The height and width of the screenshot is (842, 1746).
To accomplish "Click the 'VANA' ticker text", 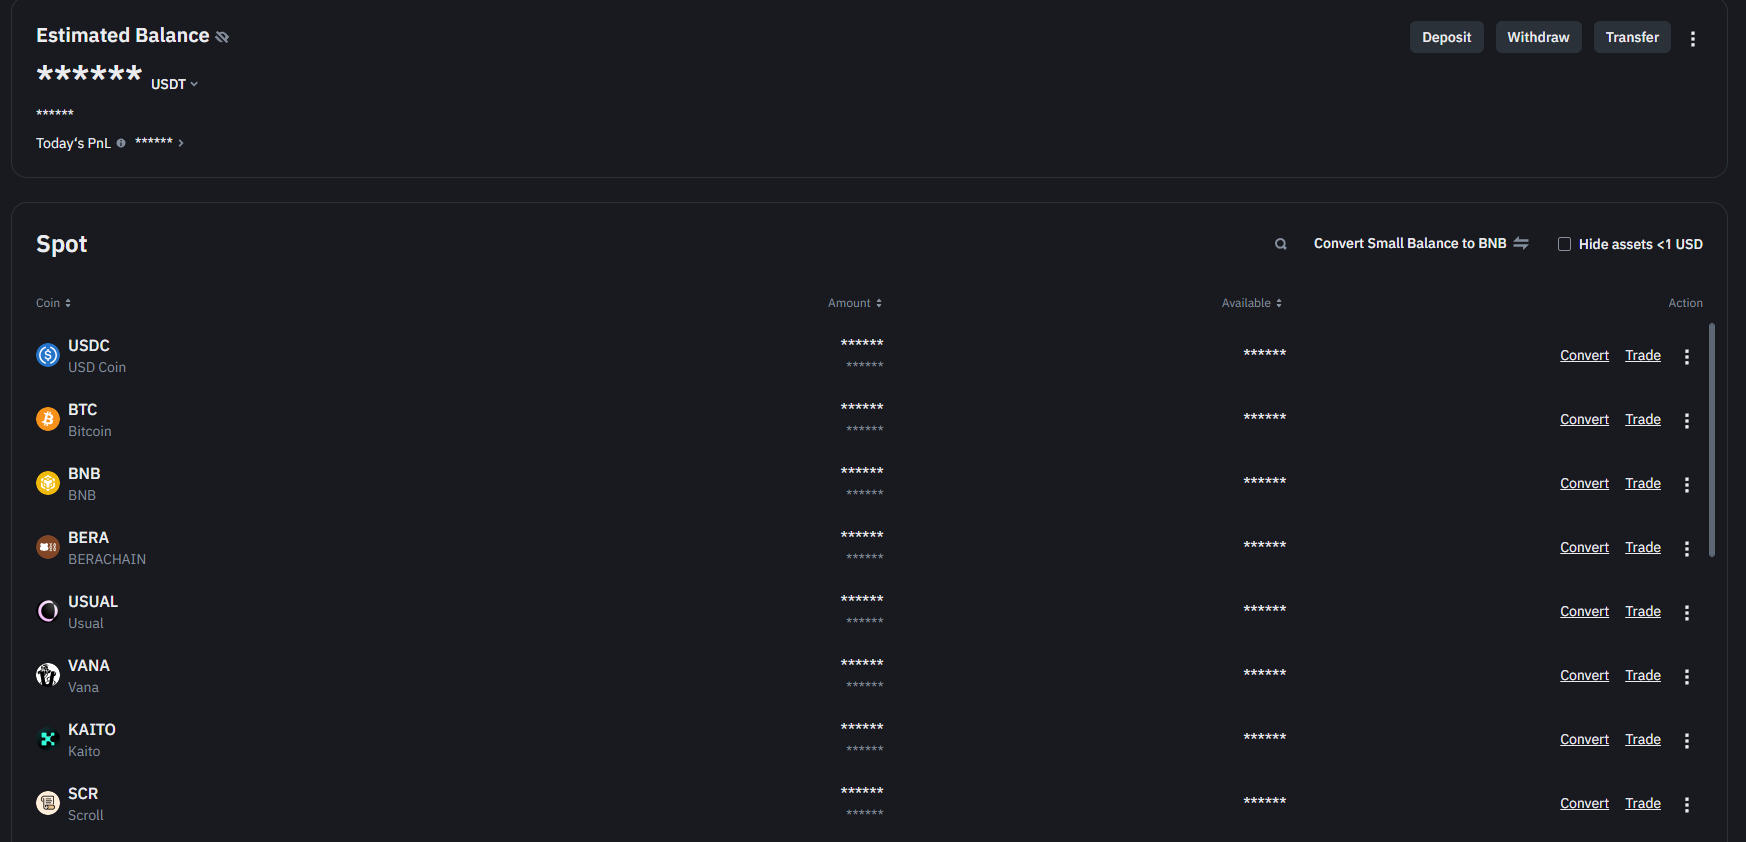I will tap(89, 665).
